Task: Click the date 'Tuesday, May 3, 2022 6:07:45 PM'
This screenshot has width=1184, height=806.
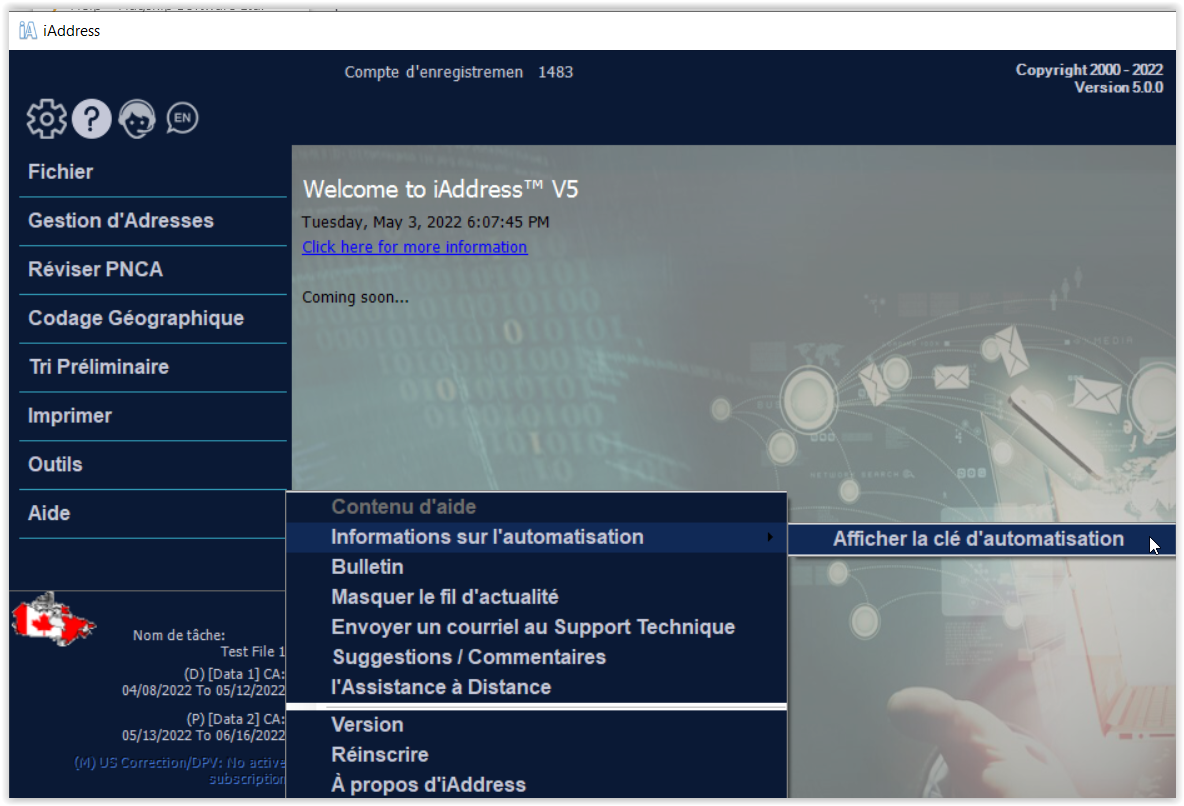Action: coord(426,222)
